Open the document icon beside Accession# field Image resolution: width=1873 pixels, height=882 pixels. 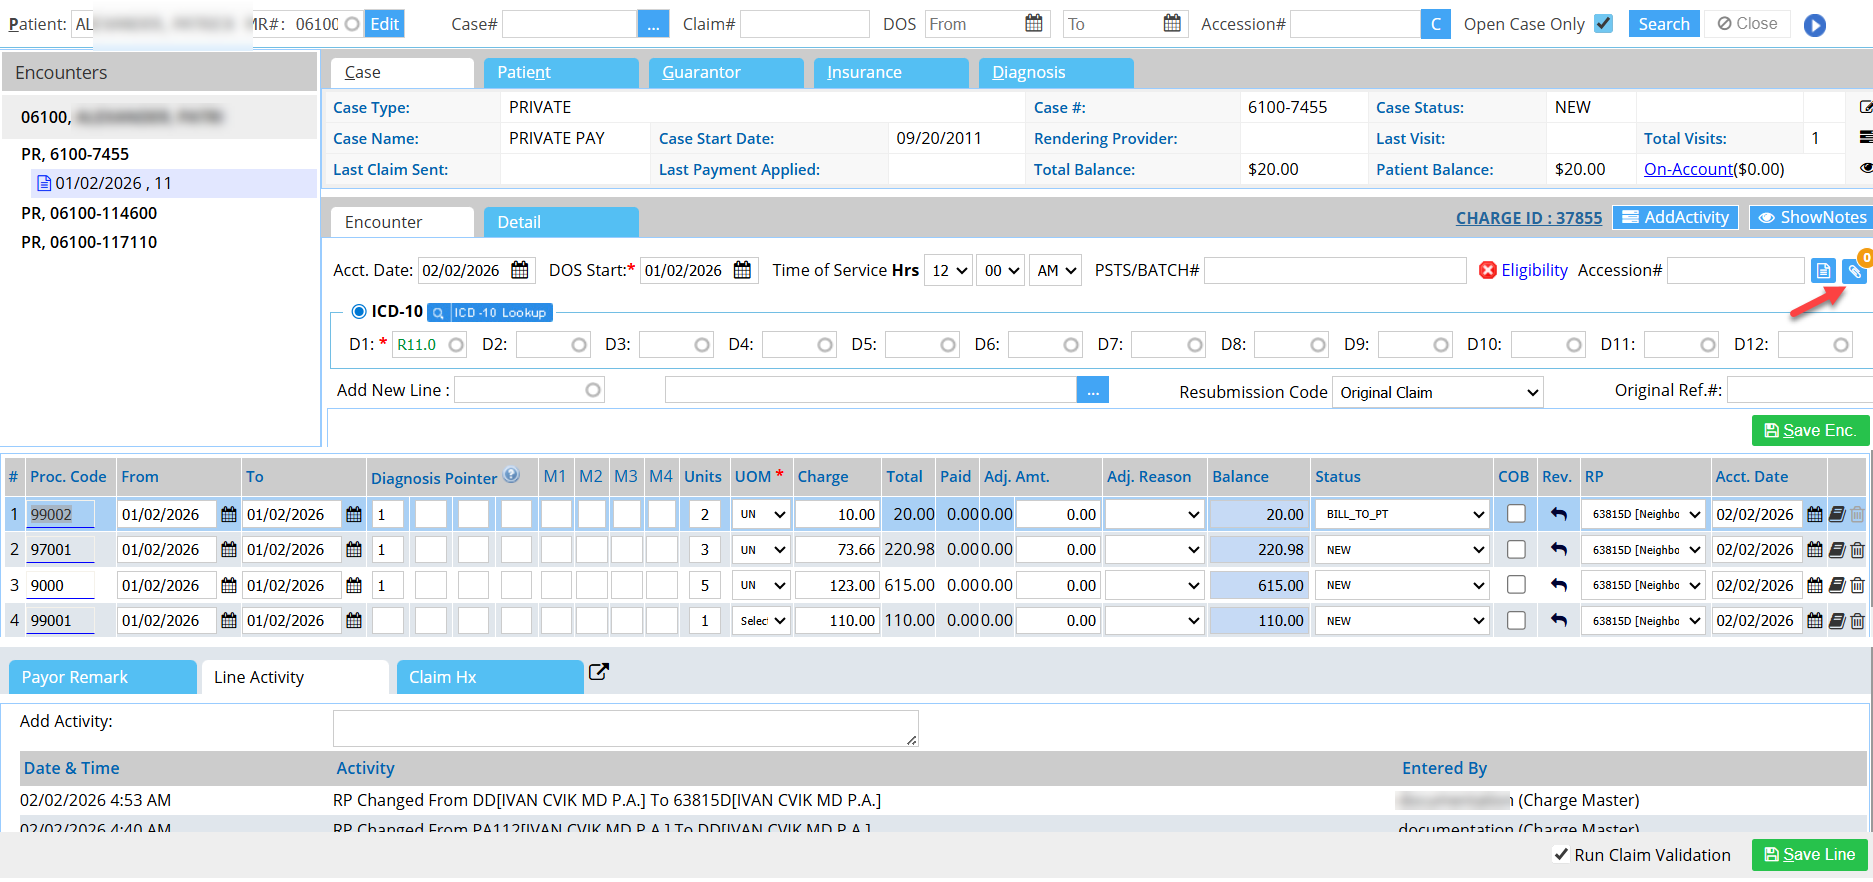1822,271
